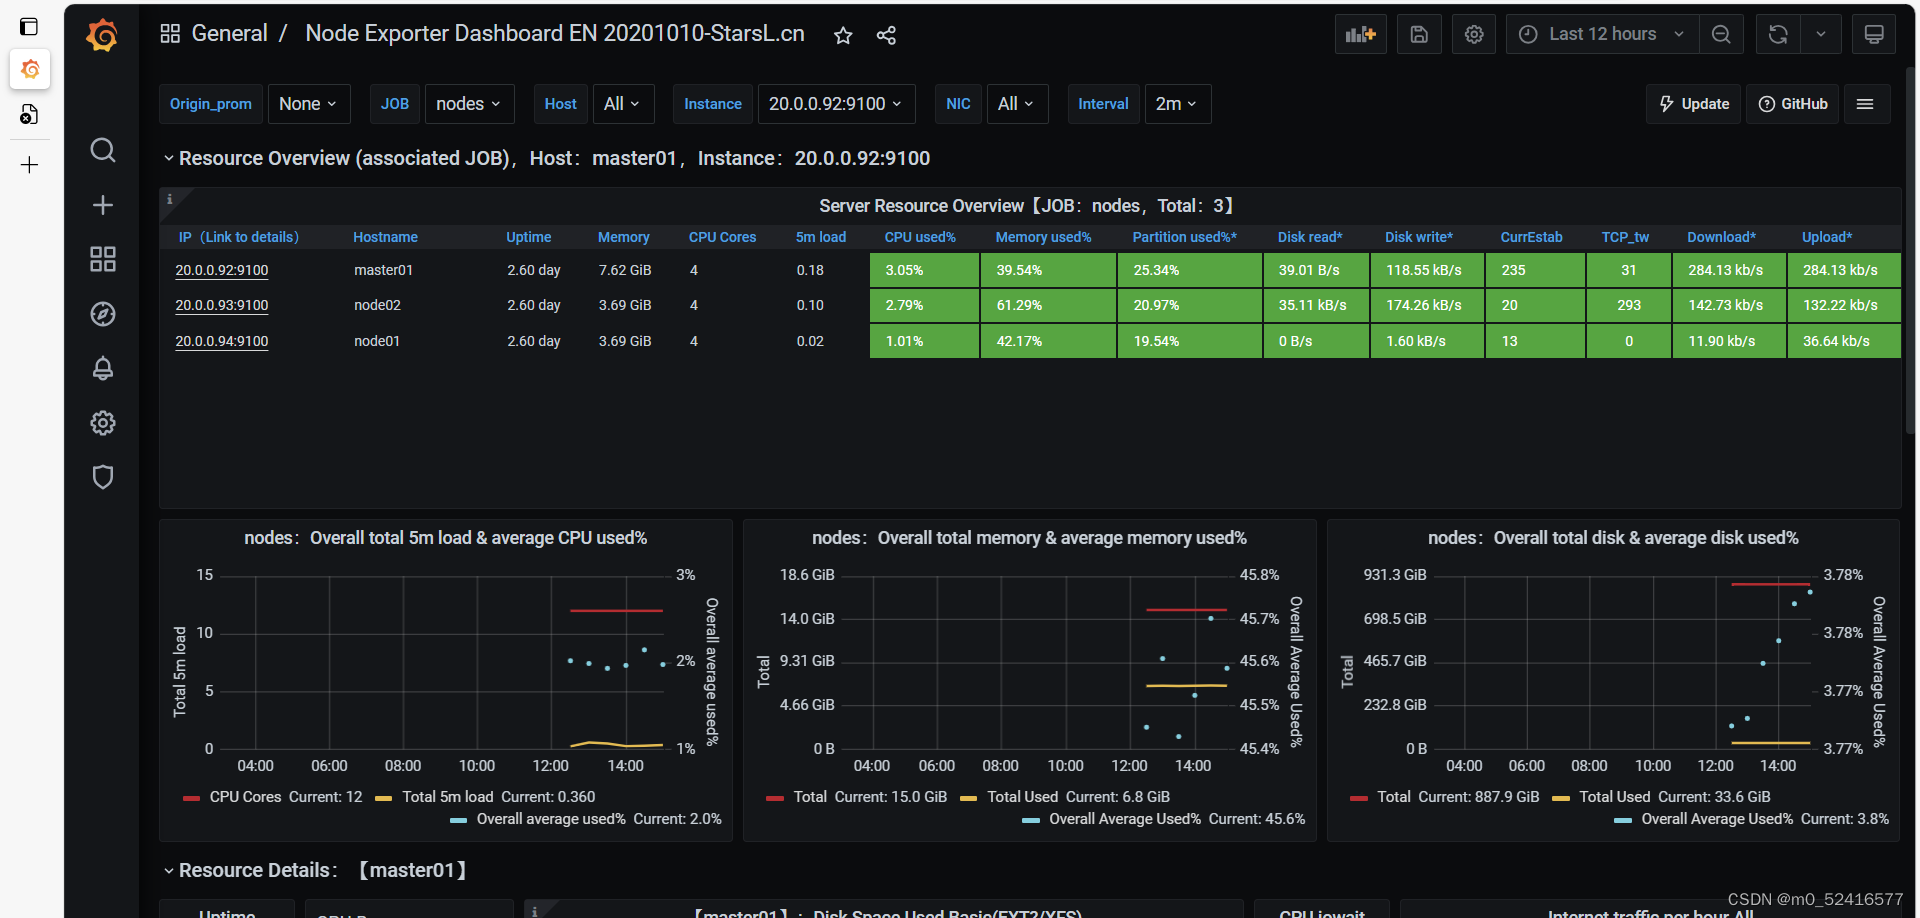Open dashboard settings gear in top bar
The height and width of the screenshot is (918, 1920).
pos(1474,34)
